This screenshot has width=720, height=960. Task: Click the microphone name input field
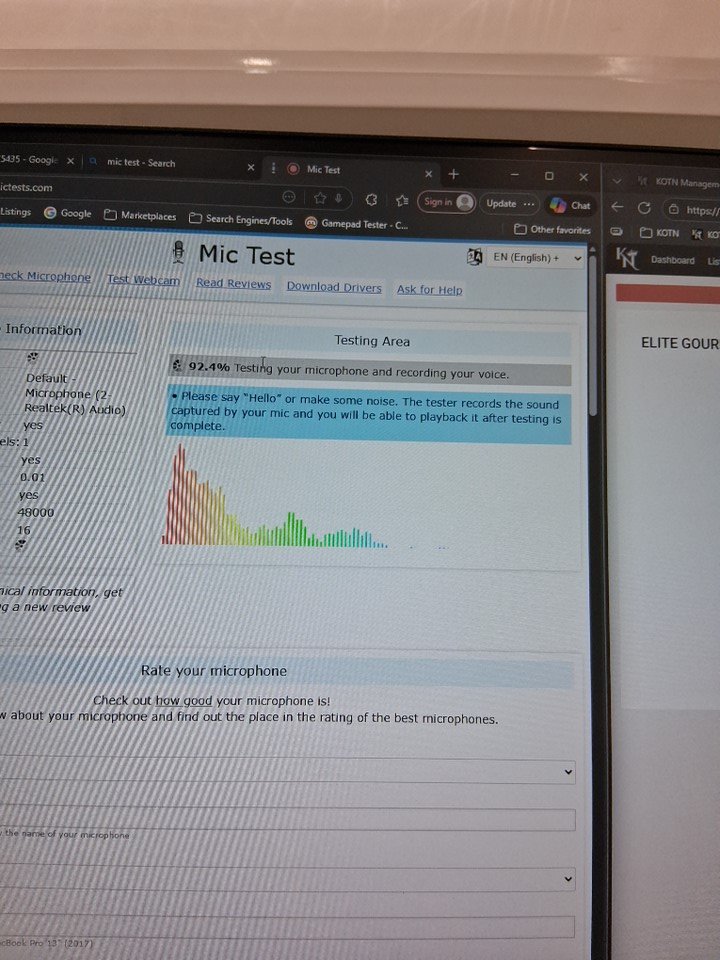click(x=290, y=820)
